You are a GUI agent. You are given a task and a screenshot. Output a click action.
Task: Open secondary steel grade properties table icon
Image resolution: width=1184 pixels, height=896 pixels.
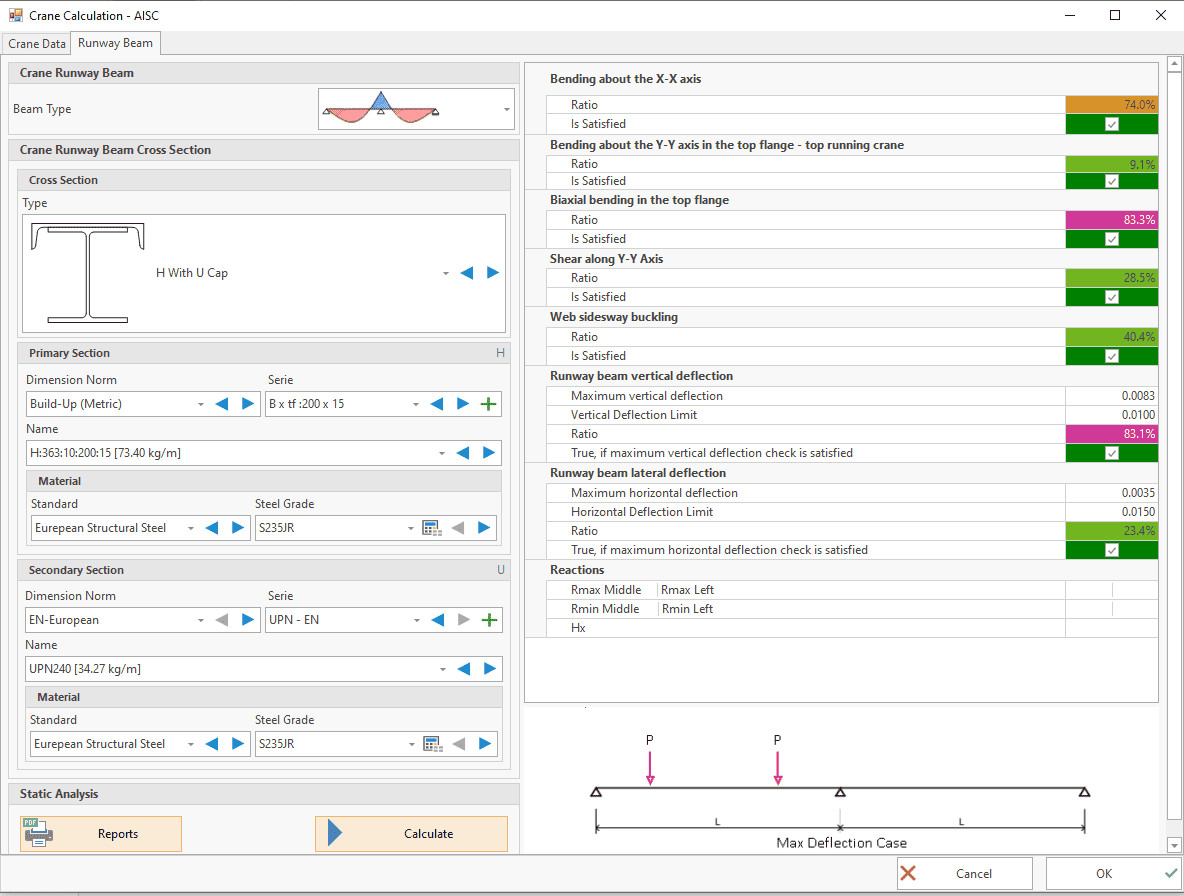[x=432, y=744]
